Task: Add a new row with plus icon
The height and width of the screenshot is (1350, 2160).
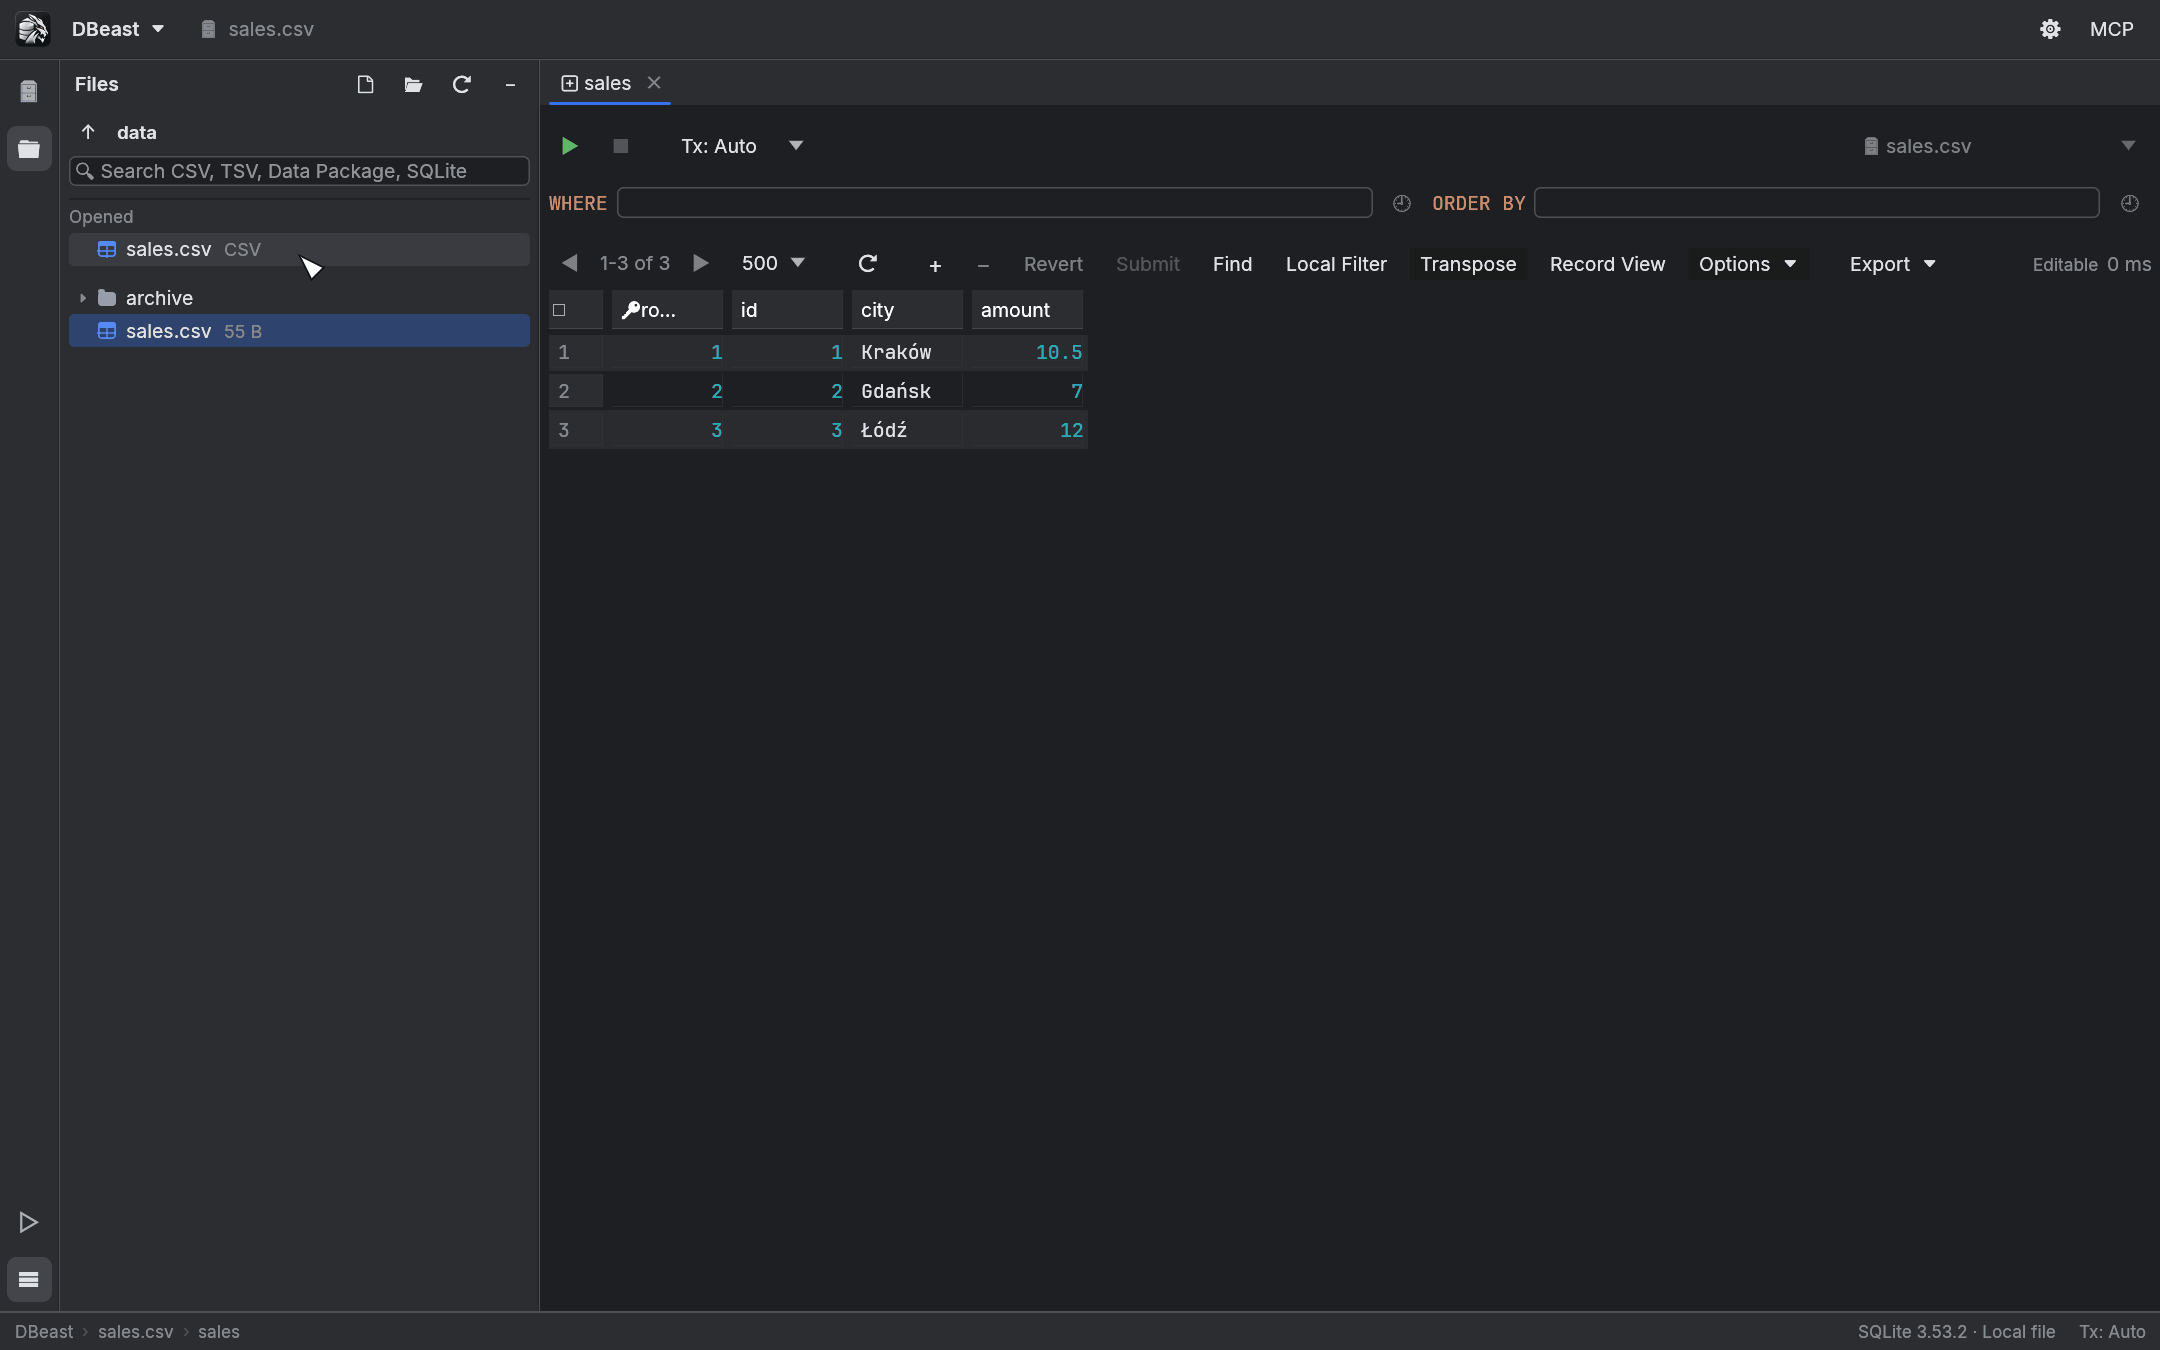Action: click(935, 265)
